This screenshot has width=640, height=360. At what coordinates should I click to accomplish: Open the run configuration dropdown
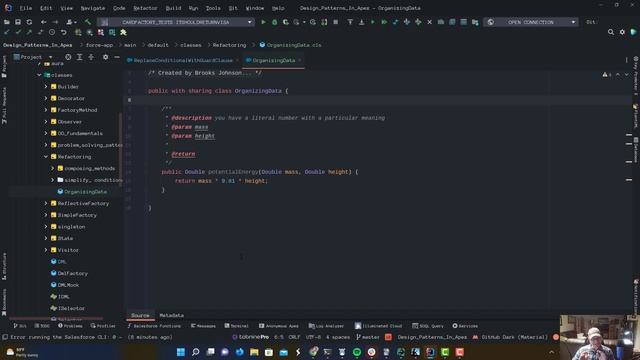[x=176, y=22]
